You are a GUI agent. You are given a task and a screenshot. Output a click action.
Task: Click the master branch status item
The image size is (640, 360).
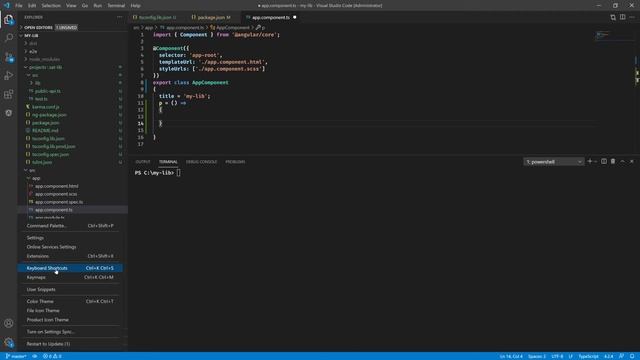click(x=16, y=356)
